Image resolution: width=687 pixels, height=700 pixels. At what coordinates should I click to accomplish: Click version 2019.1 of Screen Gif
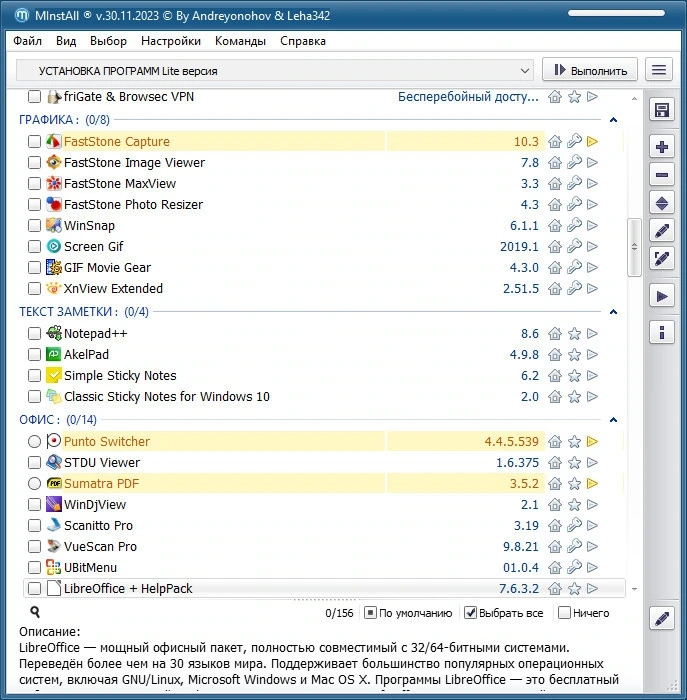pyautogui.click(x=519, y=246)
